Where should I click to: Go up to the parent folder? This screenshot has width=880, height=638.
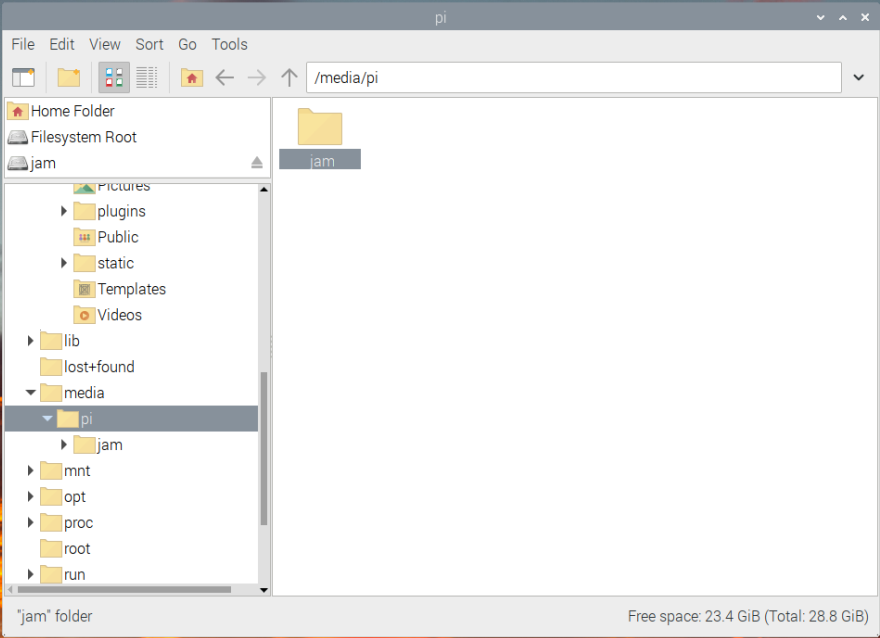coord(290,77)
